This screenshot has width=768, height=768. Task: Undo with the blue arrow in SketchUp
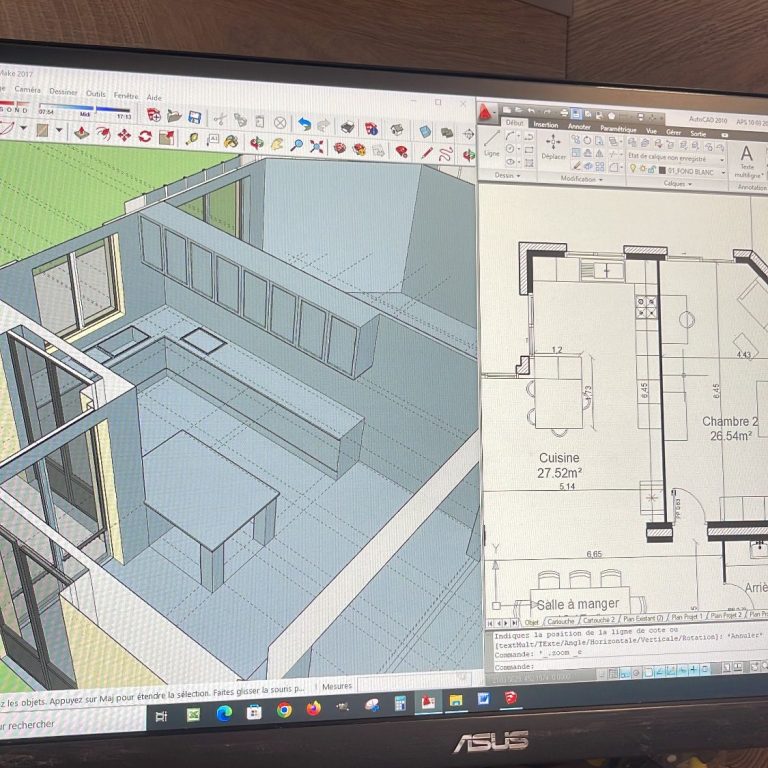tap(304, 124)
